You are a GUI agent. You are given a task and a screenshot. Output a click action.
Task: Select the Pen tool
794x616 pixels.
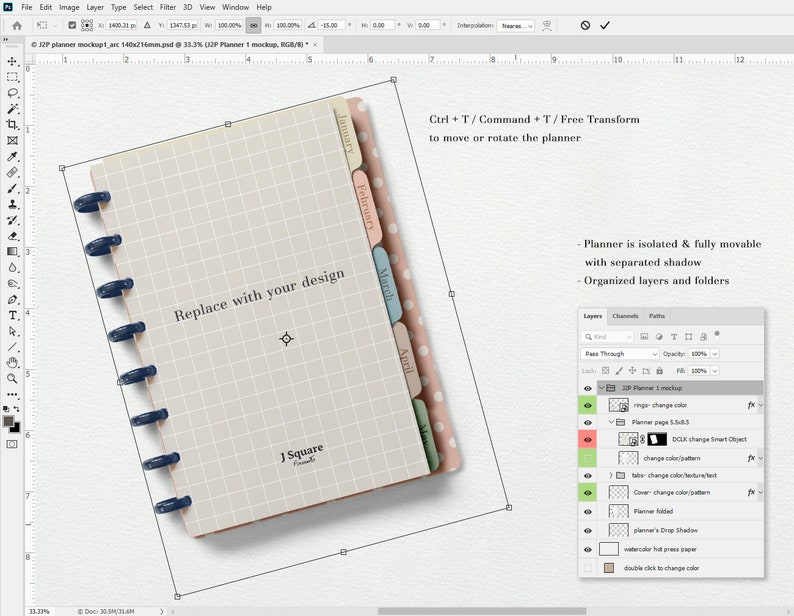click(12, 299)
